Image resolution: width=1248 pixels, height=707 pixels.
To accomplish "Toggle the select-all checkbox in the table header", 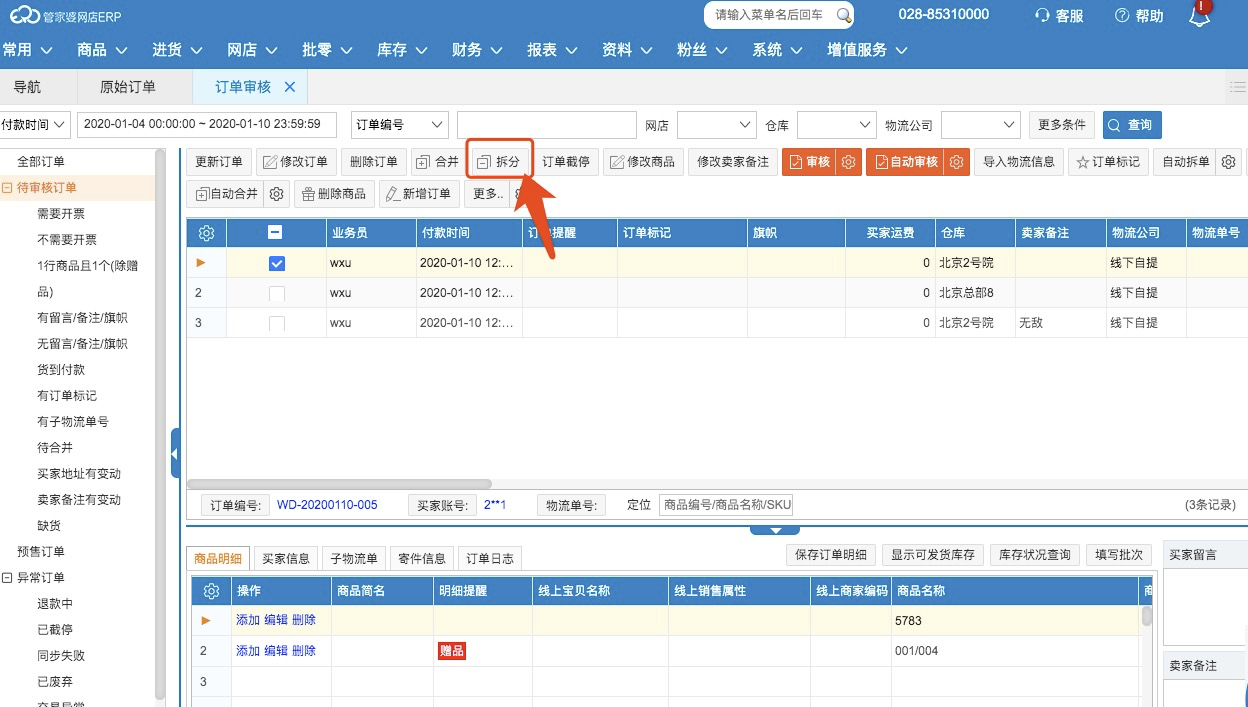I will pos(276,232).
